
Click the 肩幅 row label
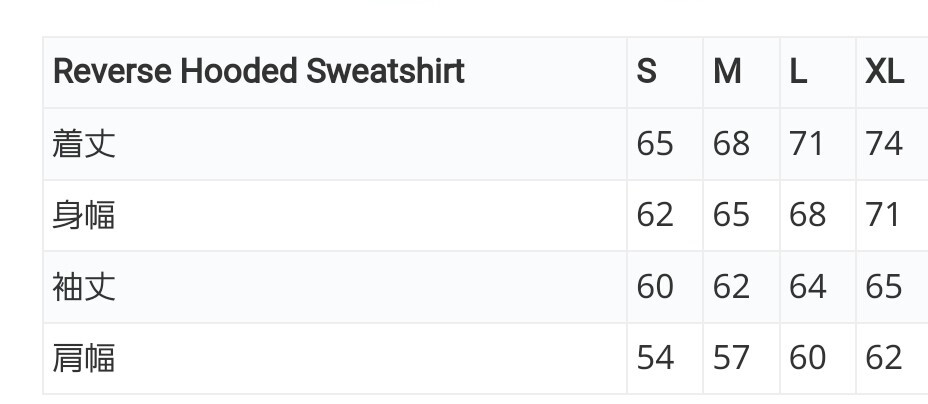pyautogui.click(x=84, y=358)
